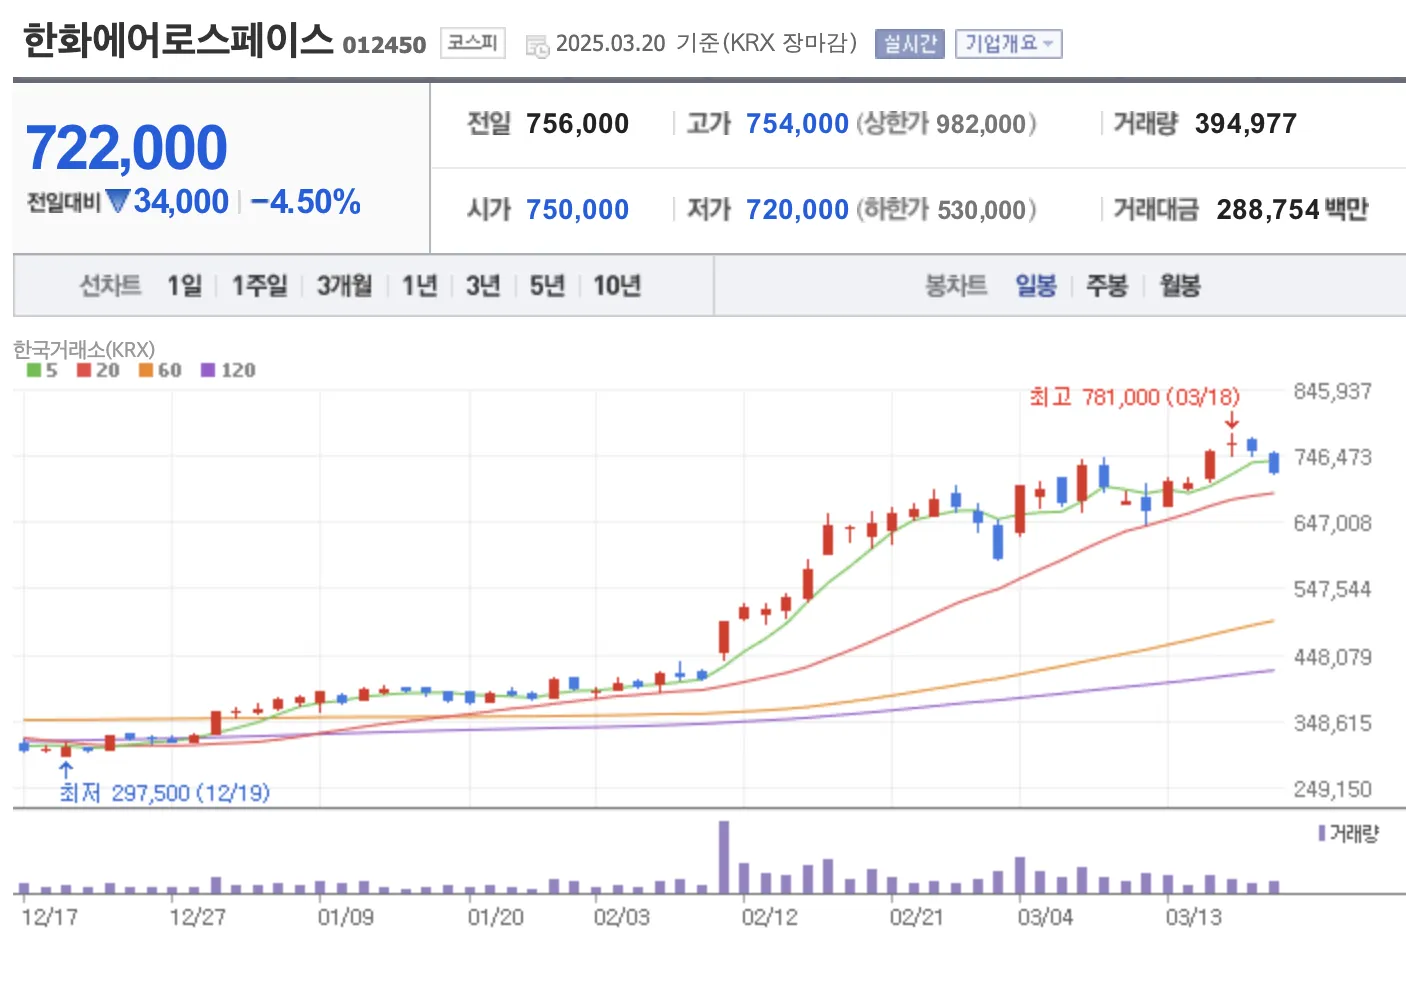Click the 02/12 date axis label
Image resolution: width=1406 pixels, height=996 pixels.
770,917
